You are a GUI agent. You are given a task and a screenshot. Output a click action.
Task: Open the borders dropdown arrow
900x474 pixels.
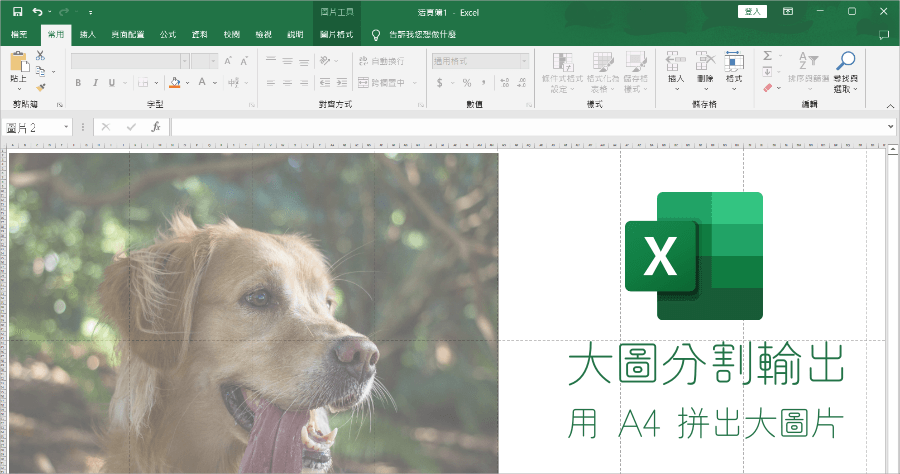coord(156,83)
